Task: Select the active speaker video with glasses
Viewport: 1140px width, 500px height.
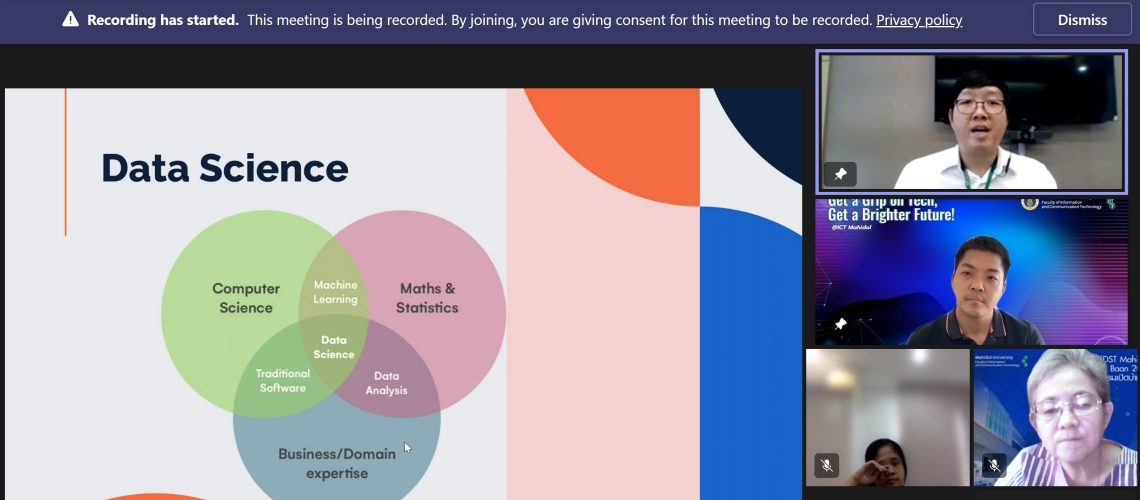Action: click(971, 120)
